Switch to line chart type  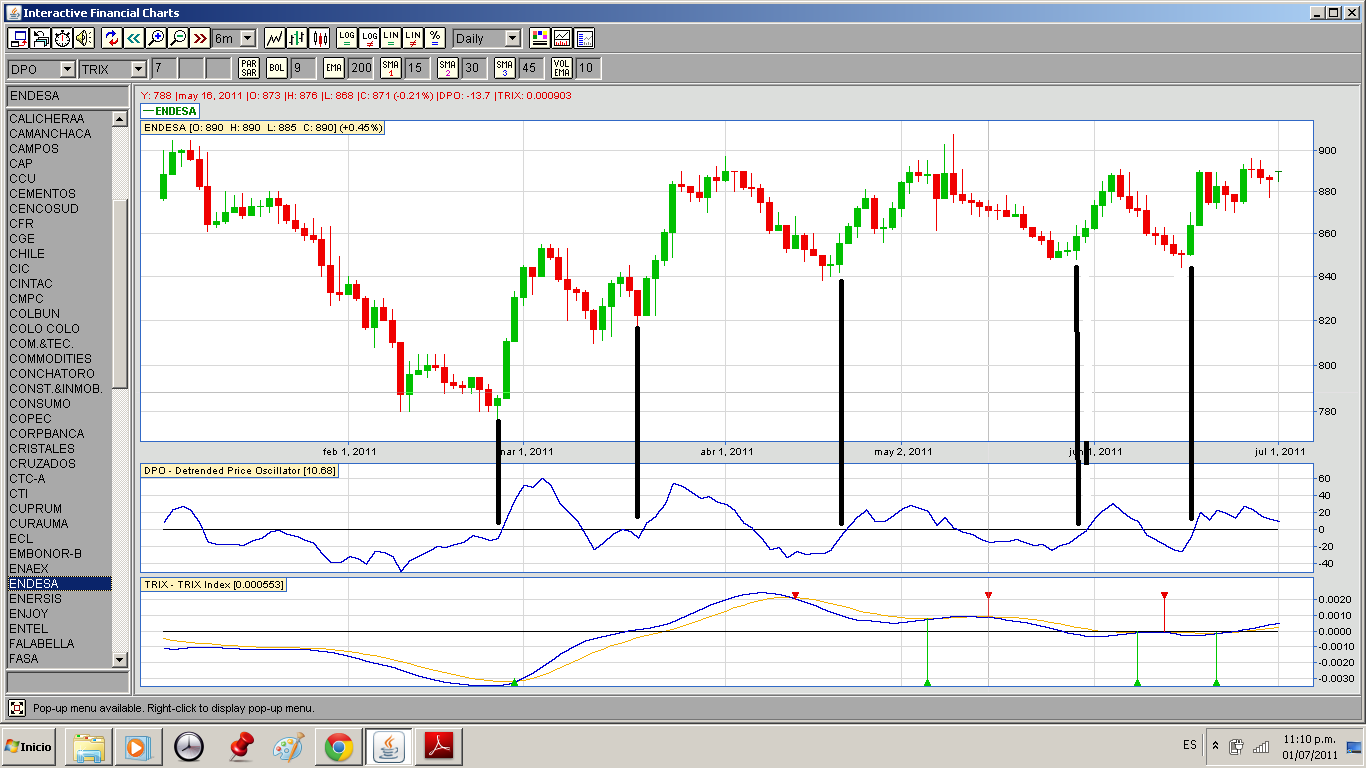274,38
